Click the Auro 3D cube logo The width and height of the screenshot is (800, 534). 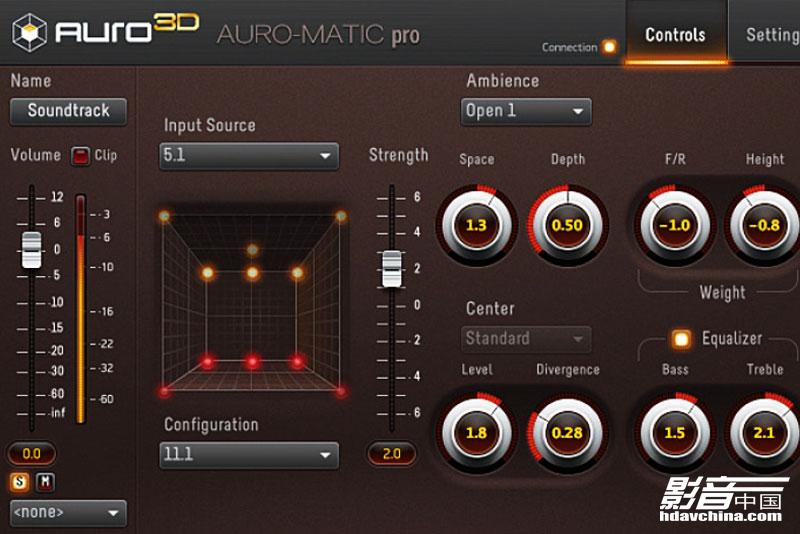coord(29,33)
